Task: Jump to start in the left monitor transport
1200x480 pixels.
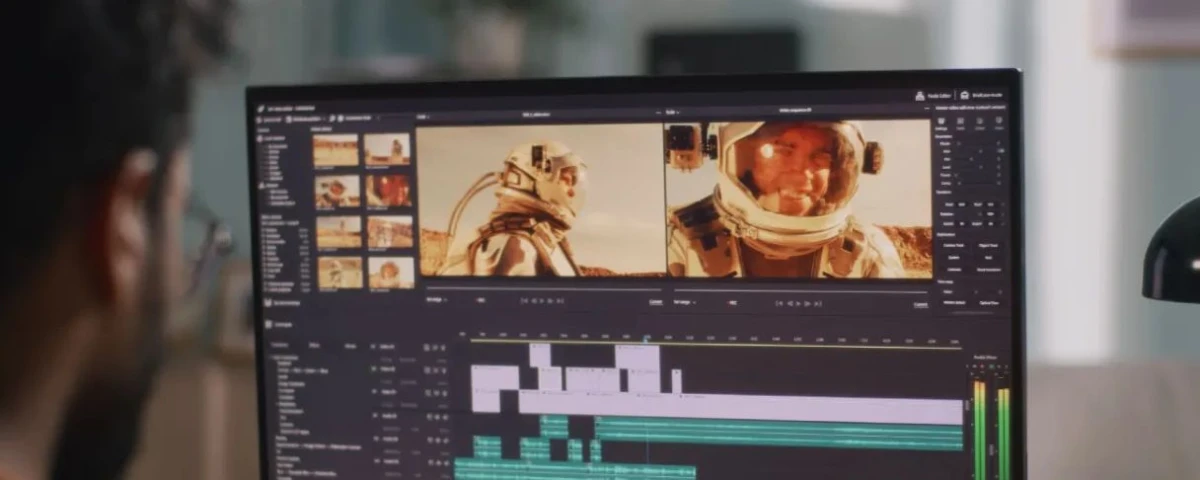Action: pyautogui.click(x=524, y=300)
